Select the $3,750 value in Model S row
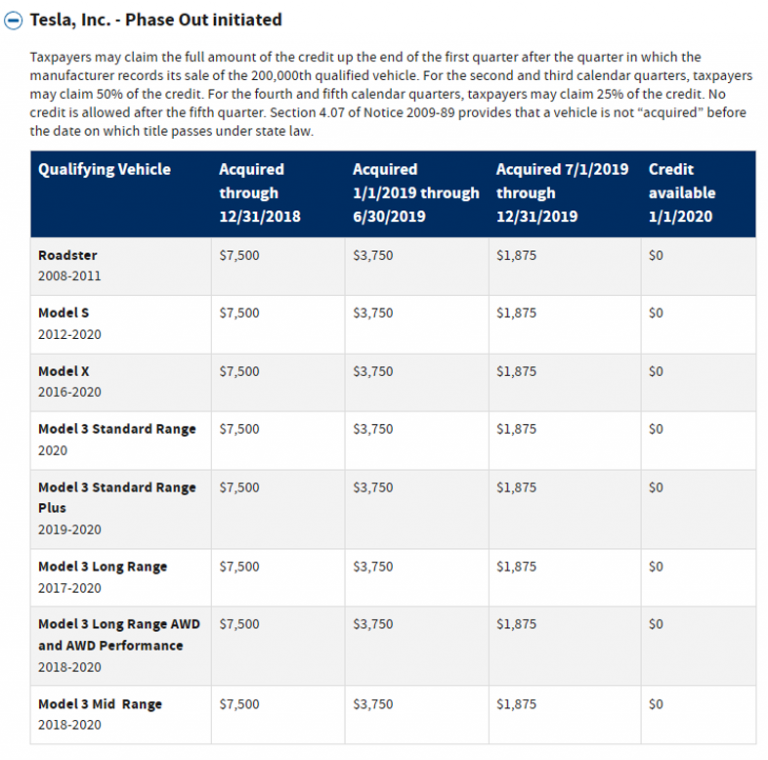Screen dimensions: 768x760 coord(373,313)
